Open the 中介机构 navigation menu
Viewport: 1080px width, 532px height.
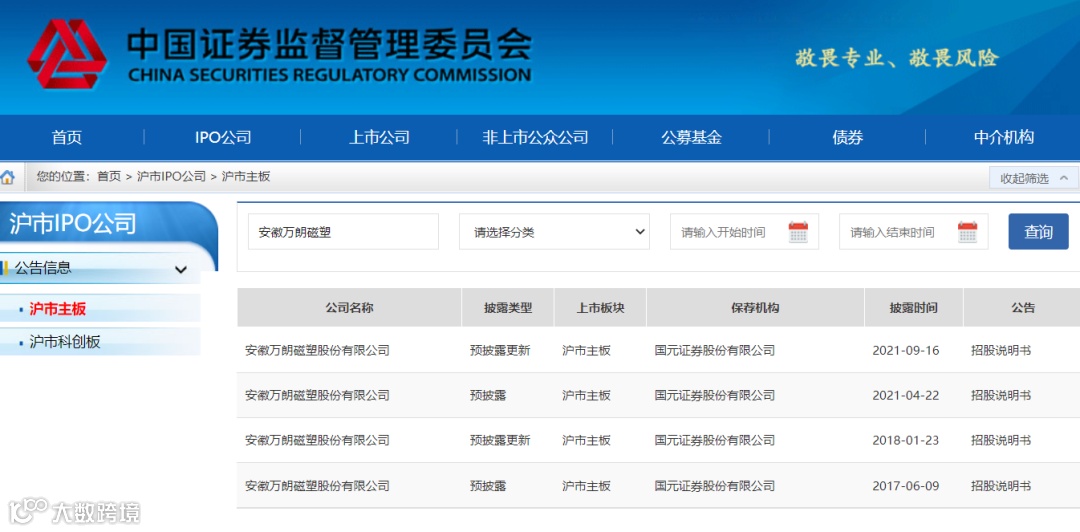(x=1004, y=137)
